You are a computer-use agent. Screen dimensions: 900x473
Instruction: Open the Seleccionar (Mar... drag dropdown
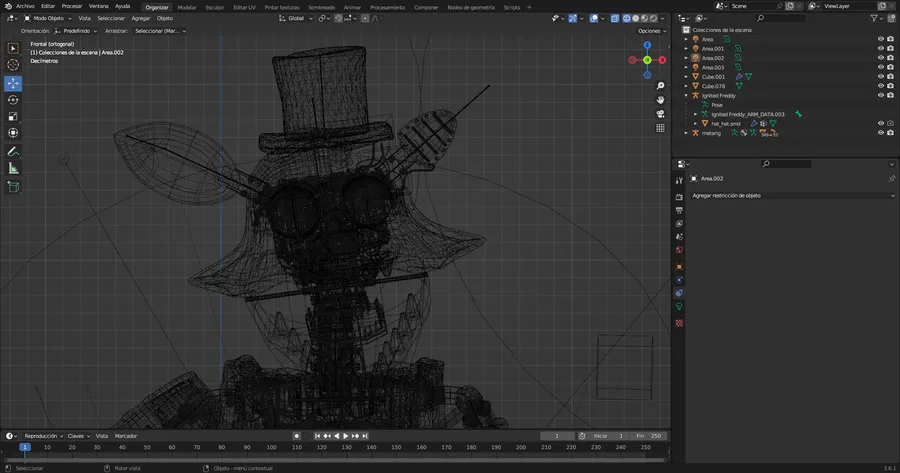click(160, 31)
